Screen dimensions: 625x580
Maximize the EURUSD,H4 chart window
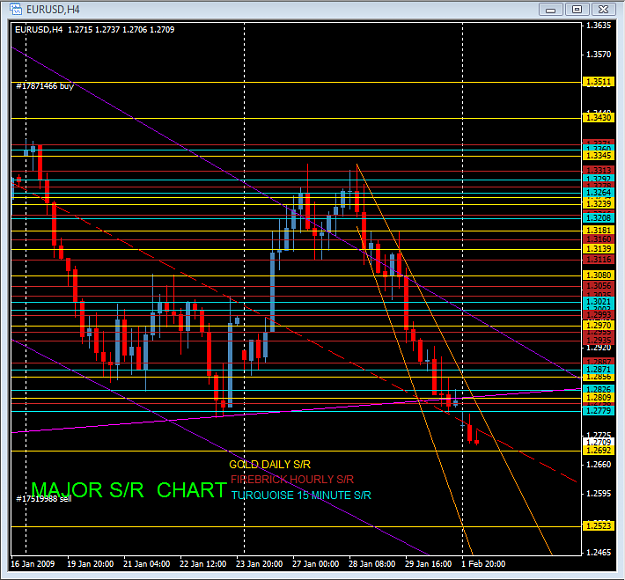coord(577,9)
